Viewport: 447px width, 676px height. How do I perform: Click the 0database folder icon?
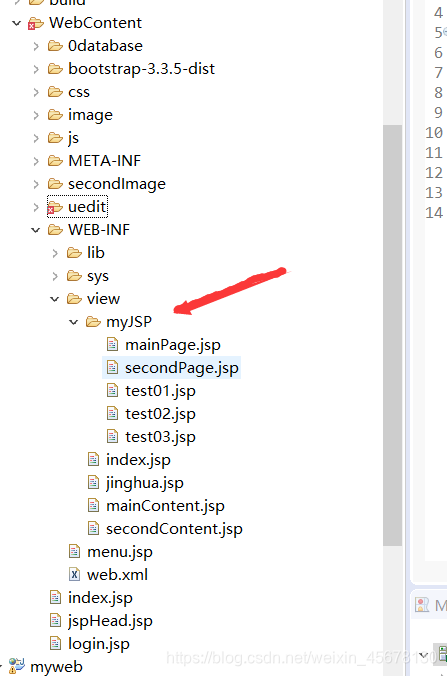coord(55,46)
